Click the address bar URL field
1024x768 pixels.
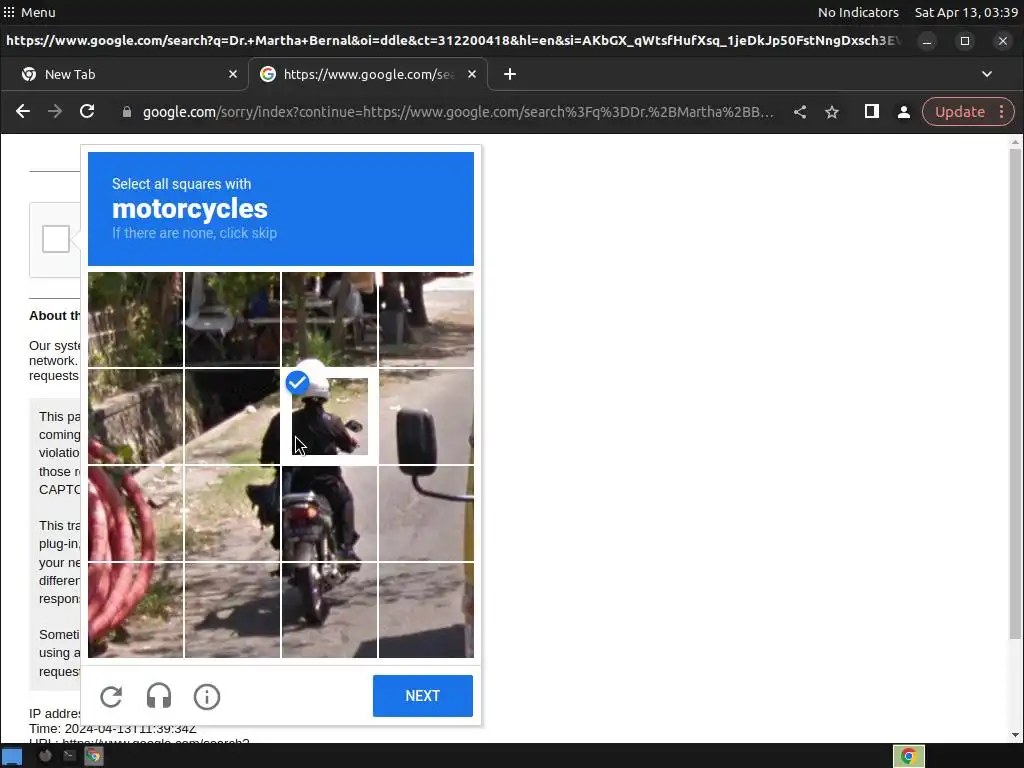pos(457,112)
